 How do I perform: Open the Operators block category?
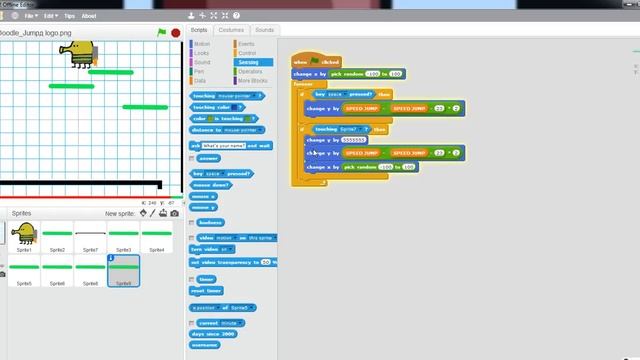point(250,71)
